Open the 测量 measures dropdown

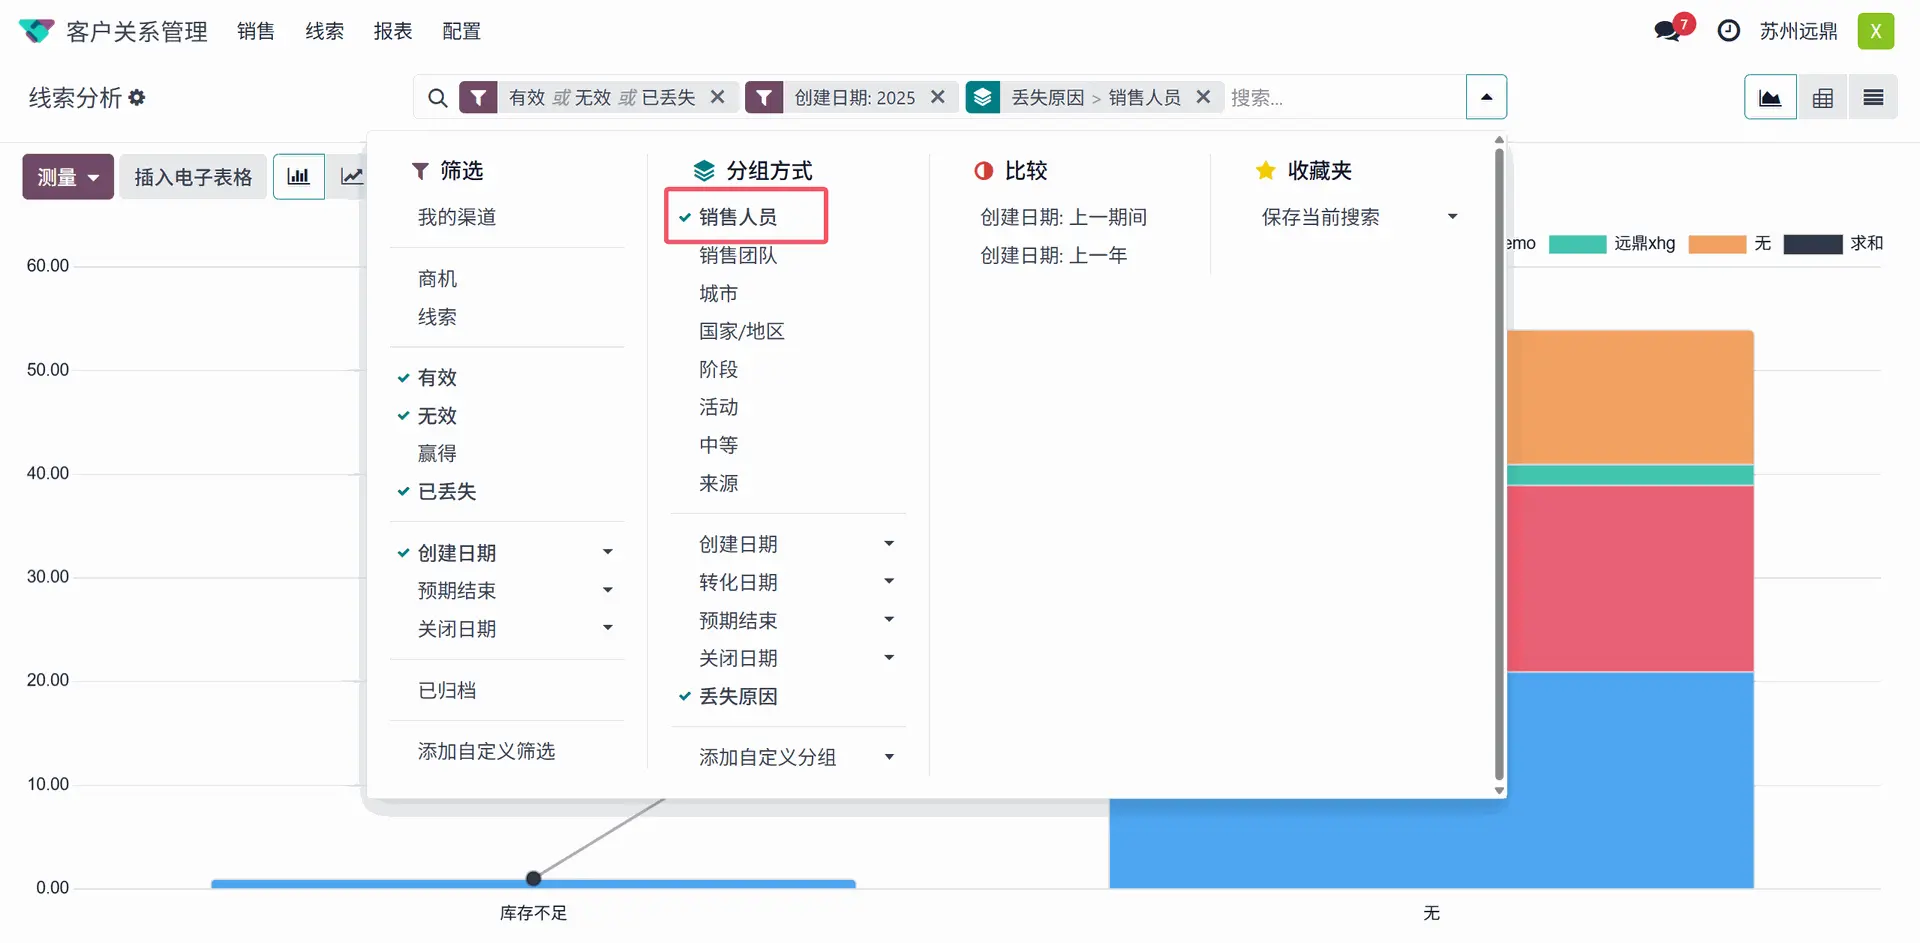point(68,177)
